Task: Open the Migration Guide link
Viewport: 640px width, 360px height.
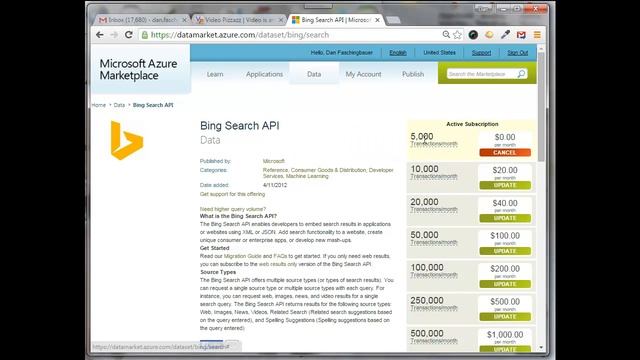Action: pyautogui.click(x=242, y=256)
